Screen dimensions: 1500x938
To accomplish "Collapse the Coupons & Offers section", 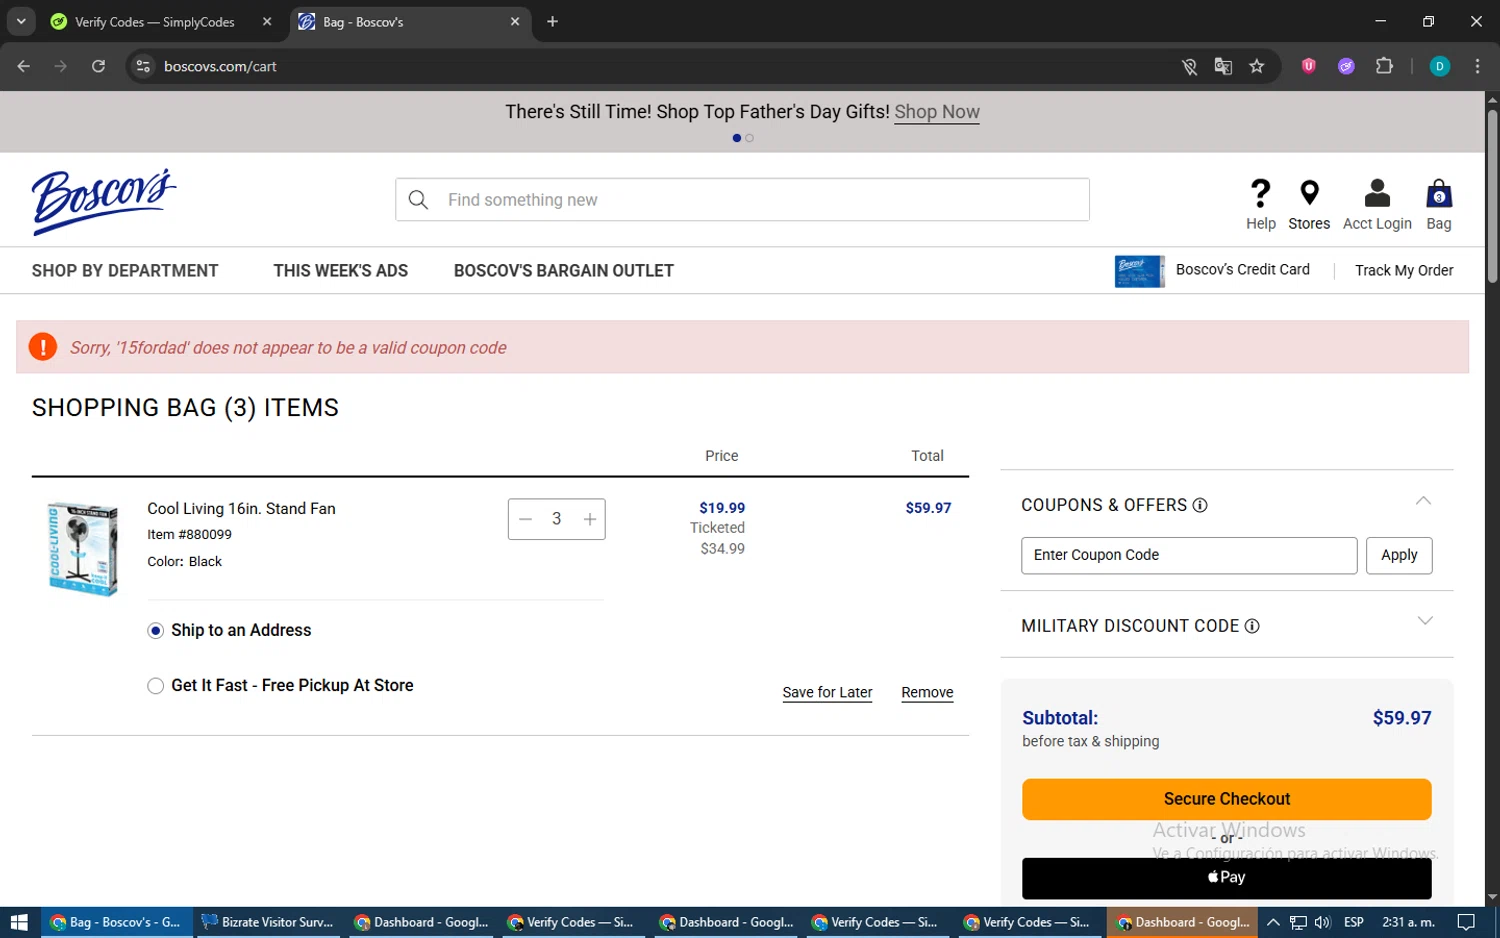I will [1423, 501].
